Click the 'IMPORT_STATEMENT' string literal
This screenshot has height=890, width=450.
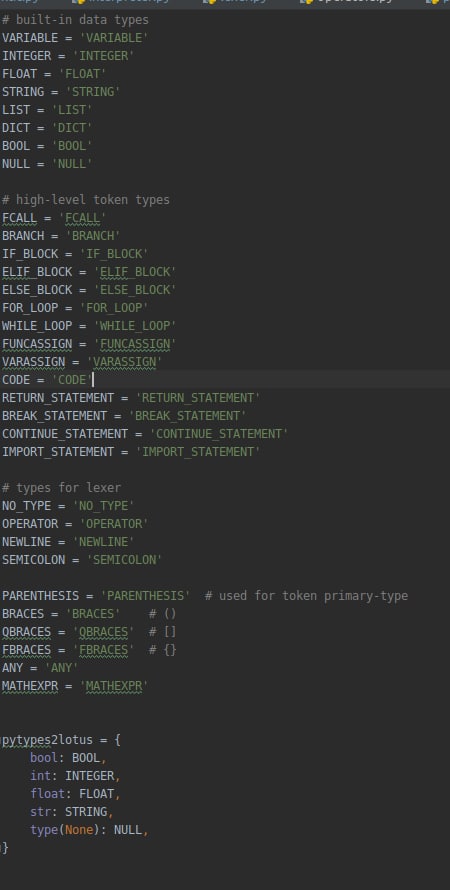tap(198, 452)
